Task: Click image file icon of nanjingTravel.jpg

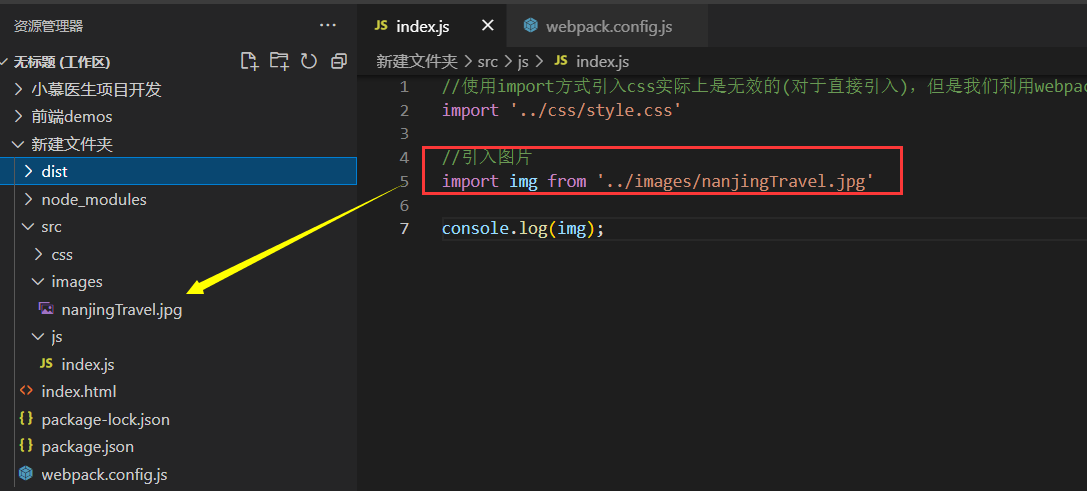Action: (46, 309)
